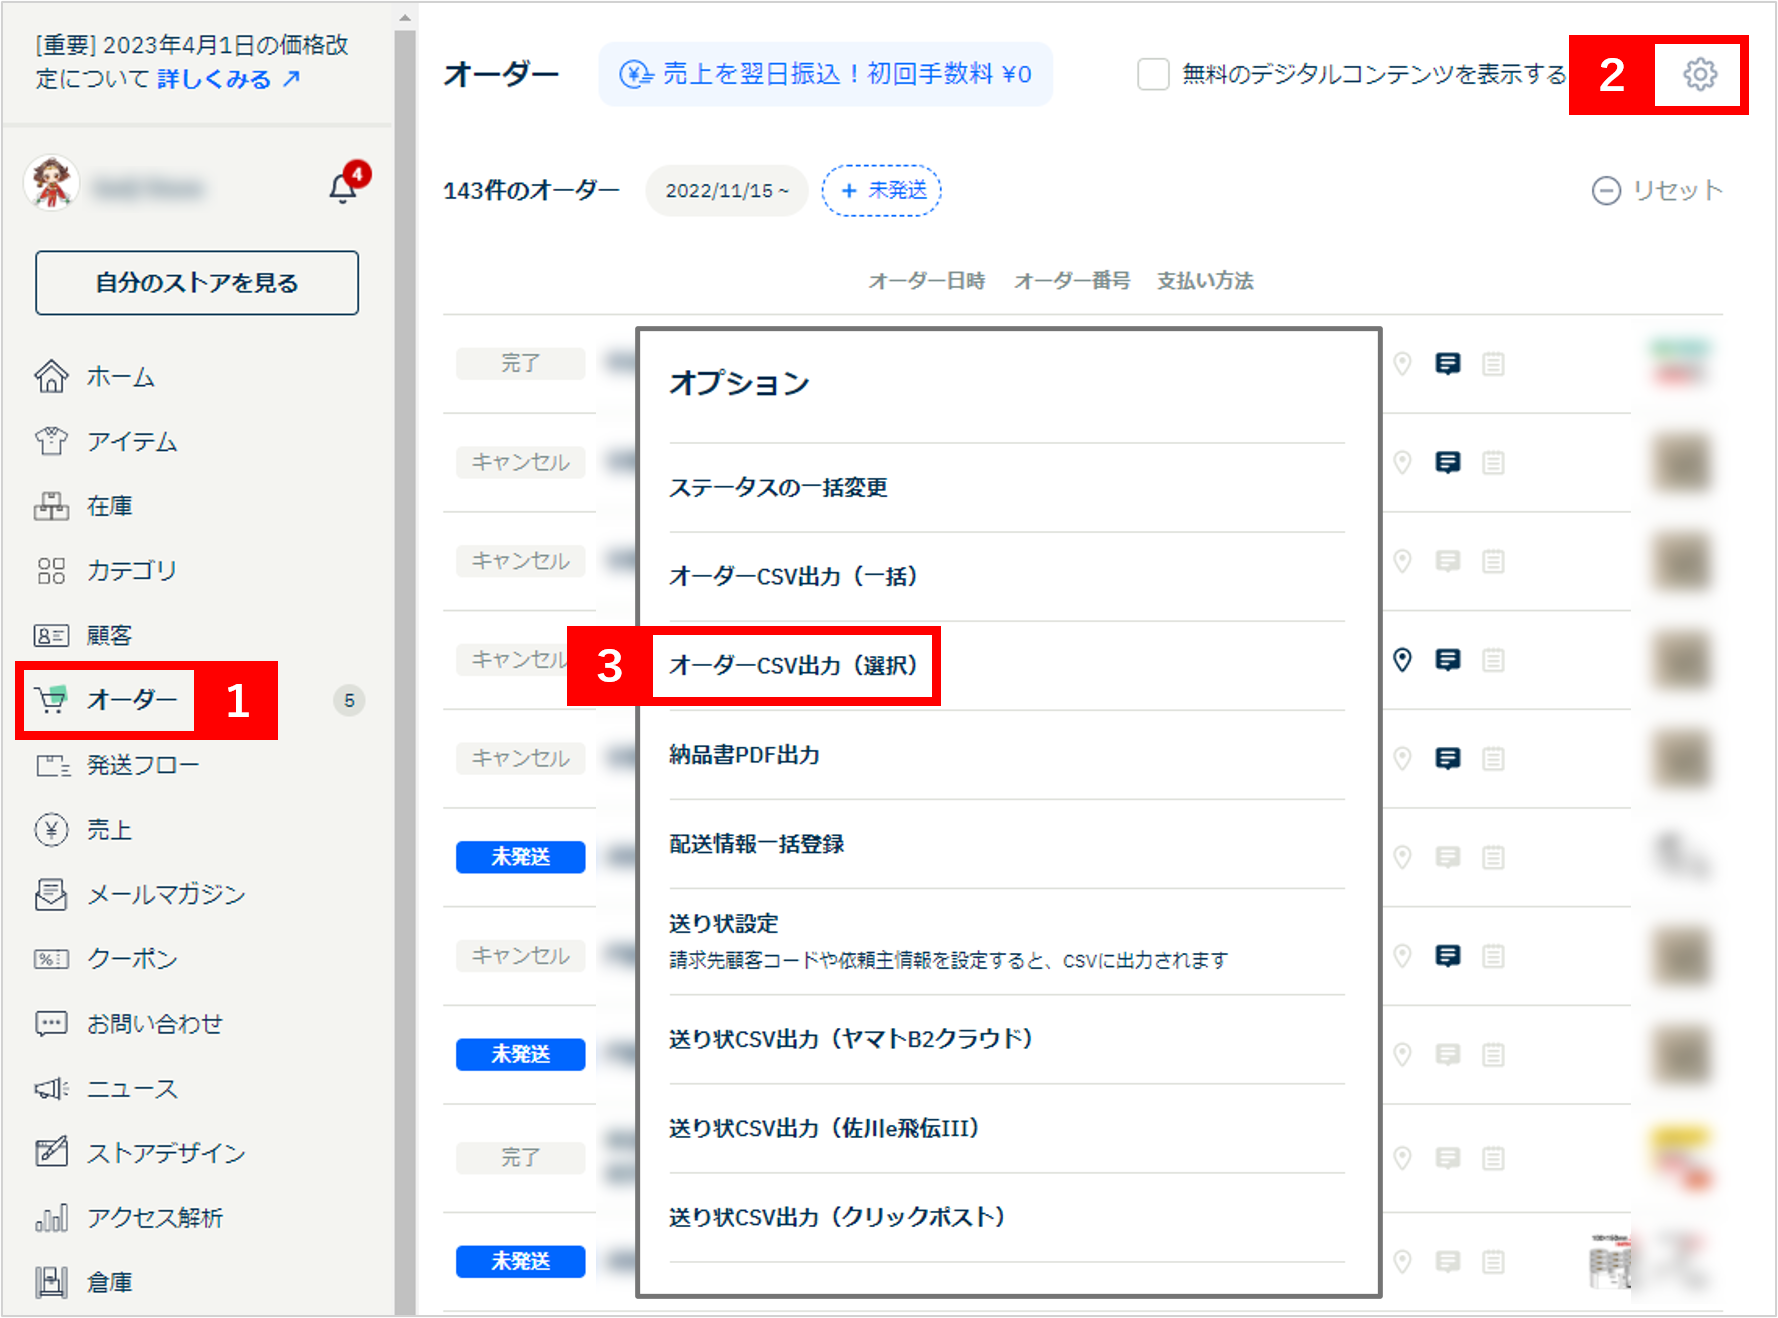The height and width of the screenshot is (1318, 1778).
Task: Select オーダーCSV出力（選択） option
Action: coord(793,665)
